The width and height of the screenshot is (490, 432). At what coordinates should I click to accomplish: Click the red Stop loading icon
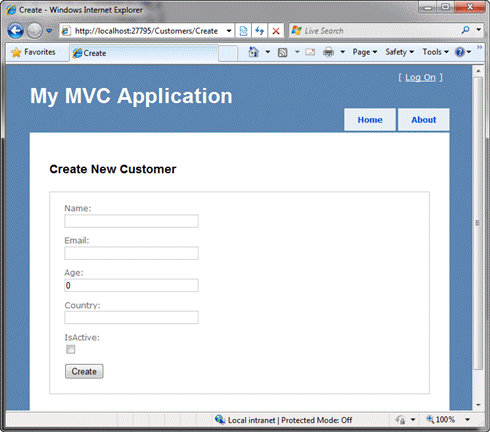tap(276, 31)
